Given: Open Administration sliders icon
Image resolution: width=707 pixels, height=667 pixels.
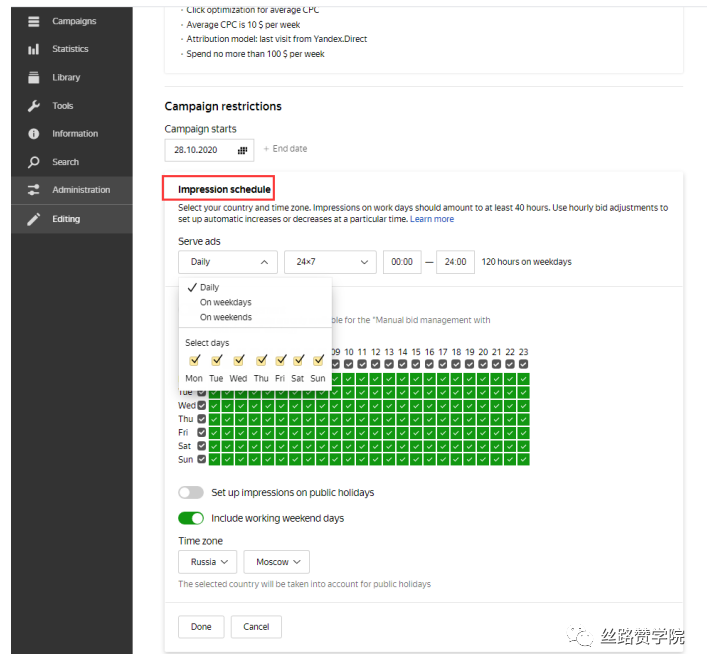Looking at the screenshot, I should click(x=33, y=190).
